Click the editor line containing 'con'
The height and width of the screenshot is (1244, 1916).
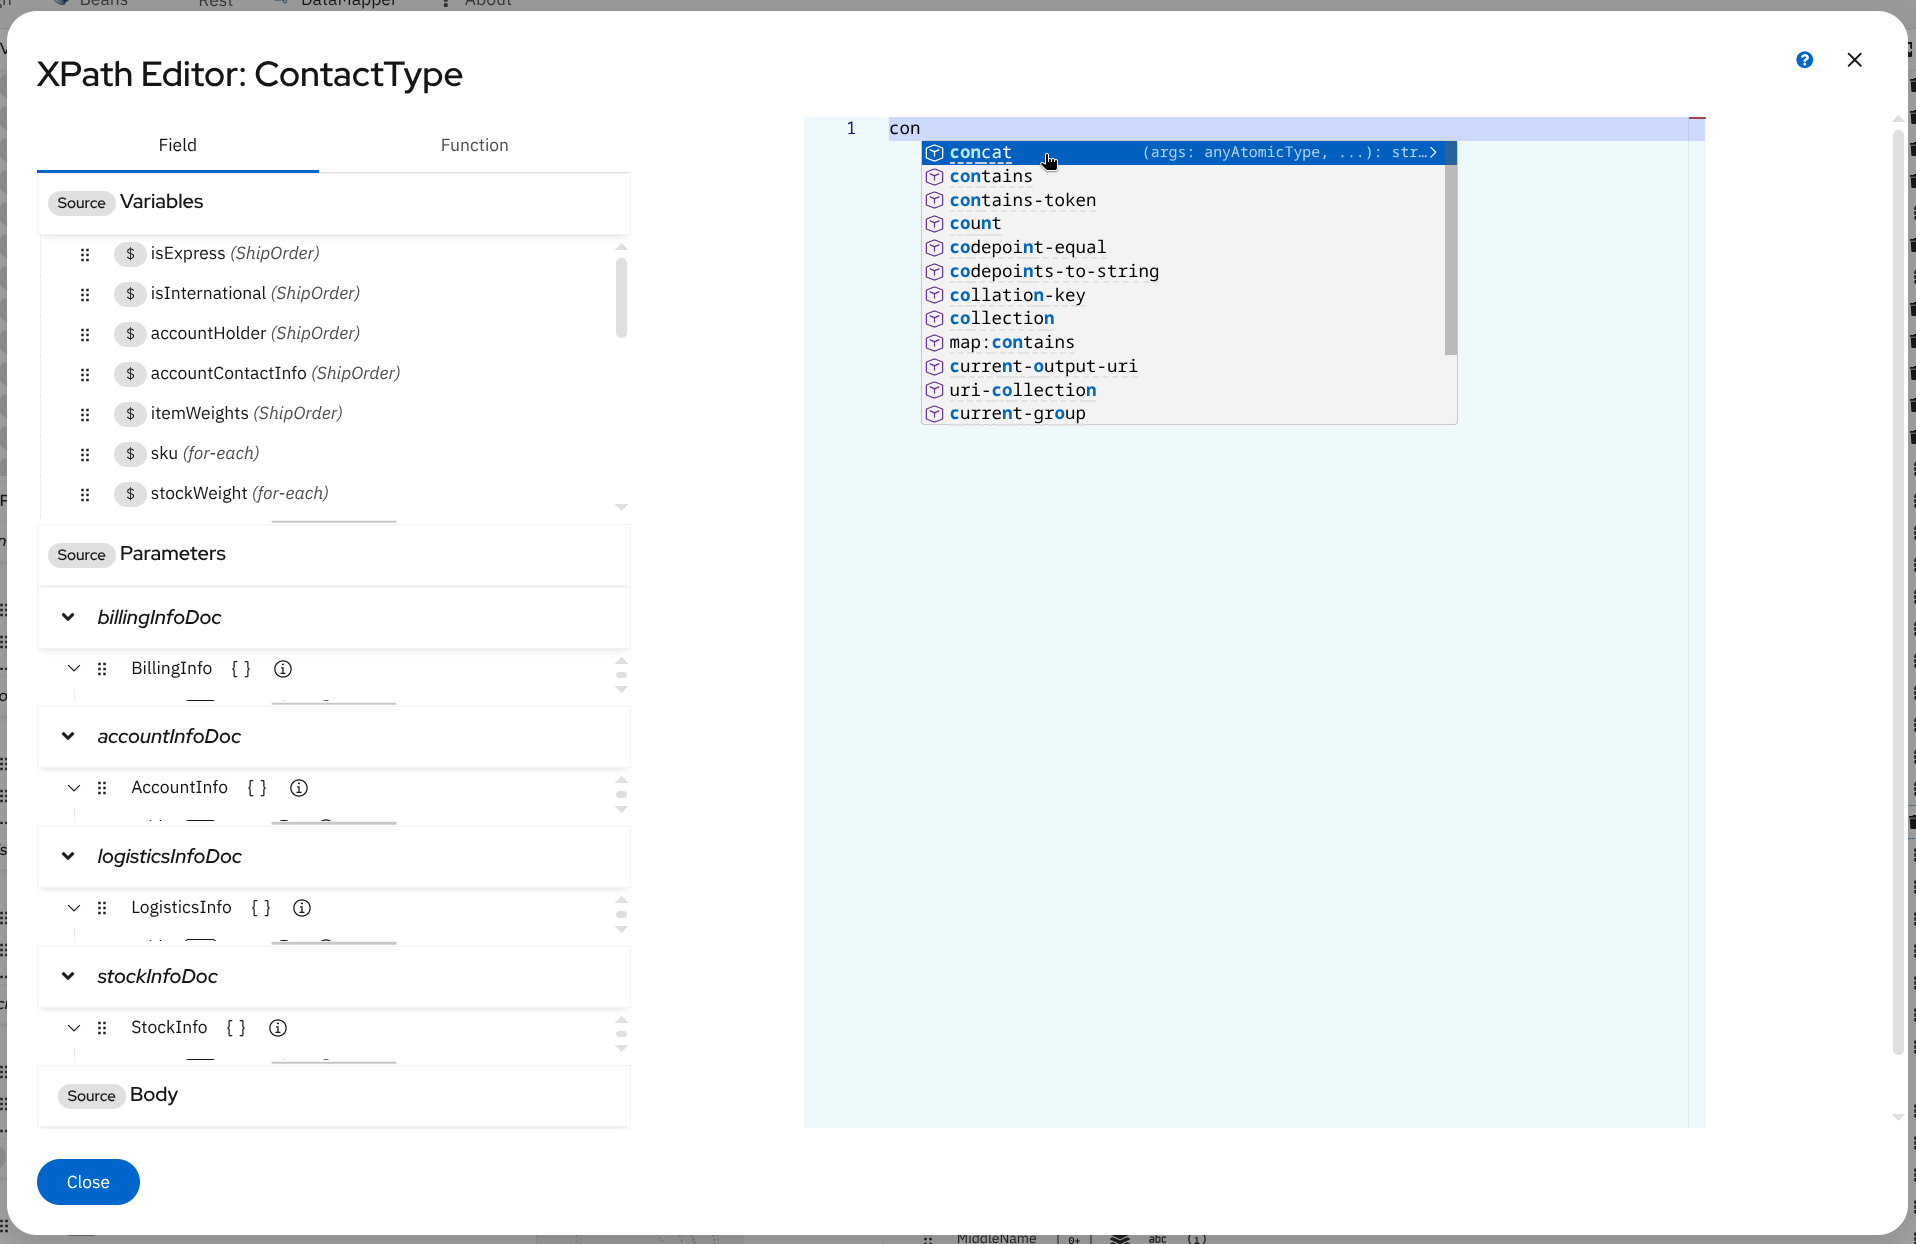click(x=1288, y=128)
